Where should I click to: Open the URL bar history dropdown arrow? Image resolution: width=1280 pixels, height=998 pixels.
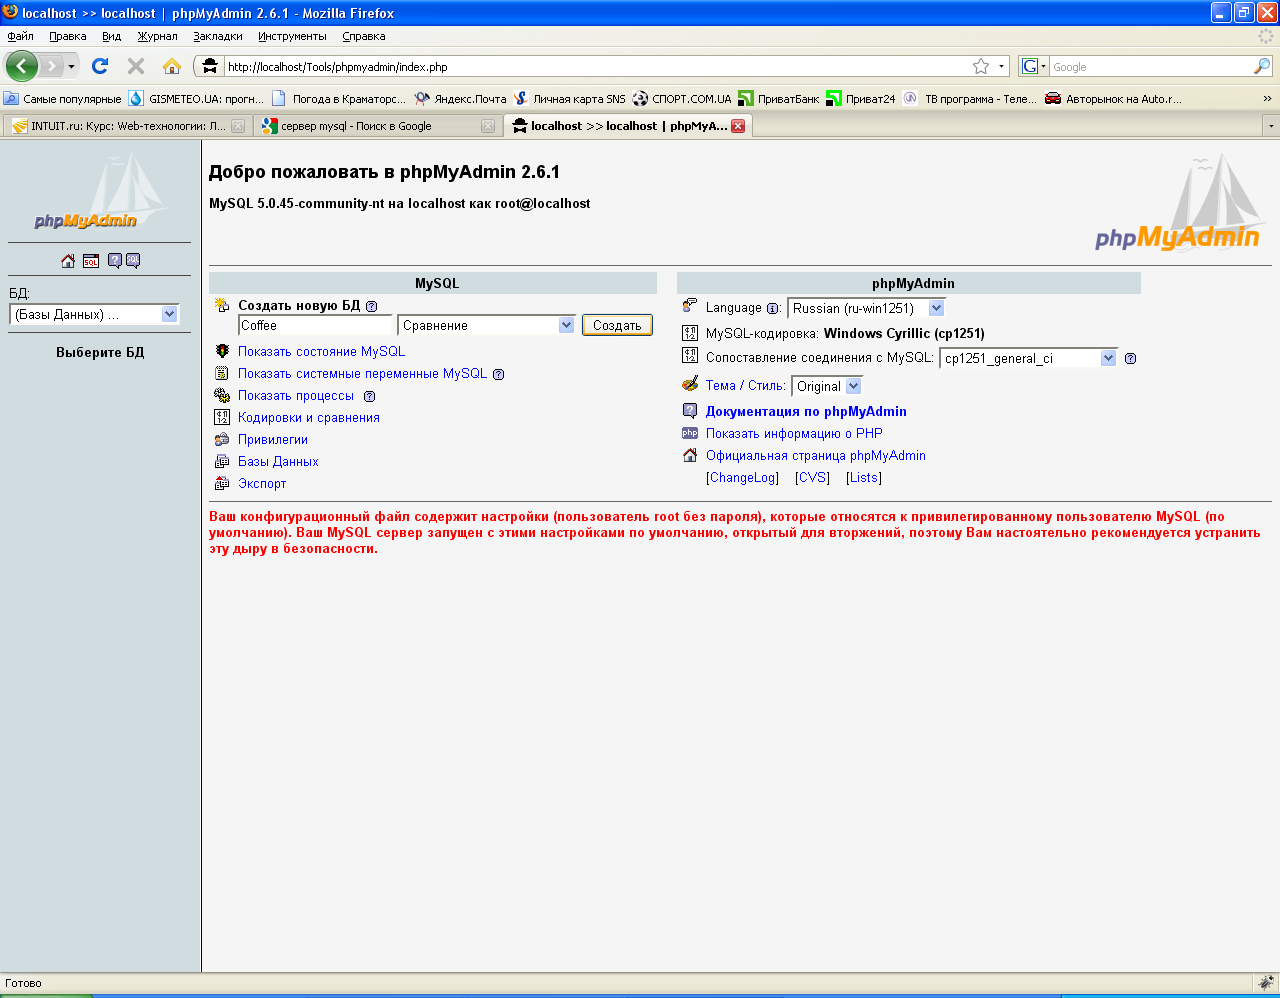click(x=1001, y=67)
